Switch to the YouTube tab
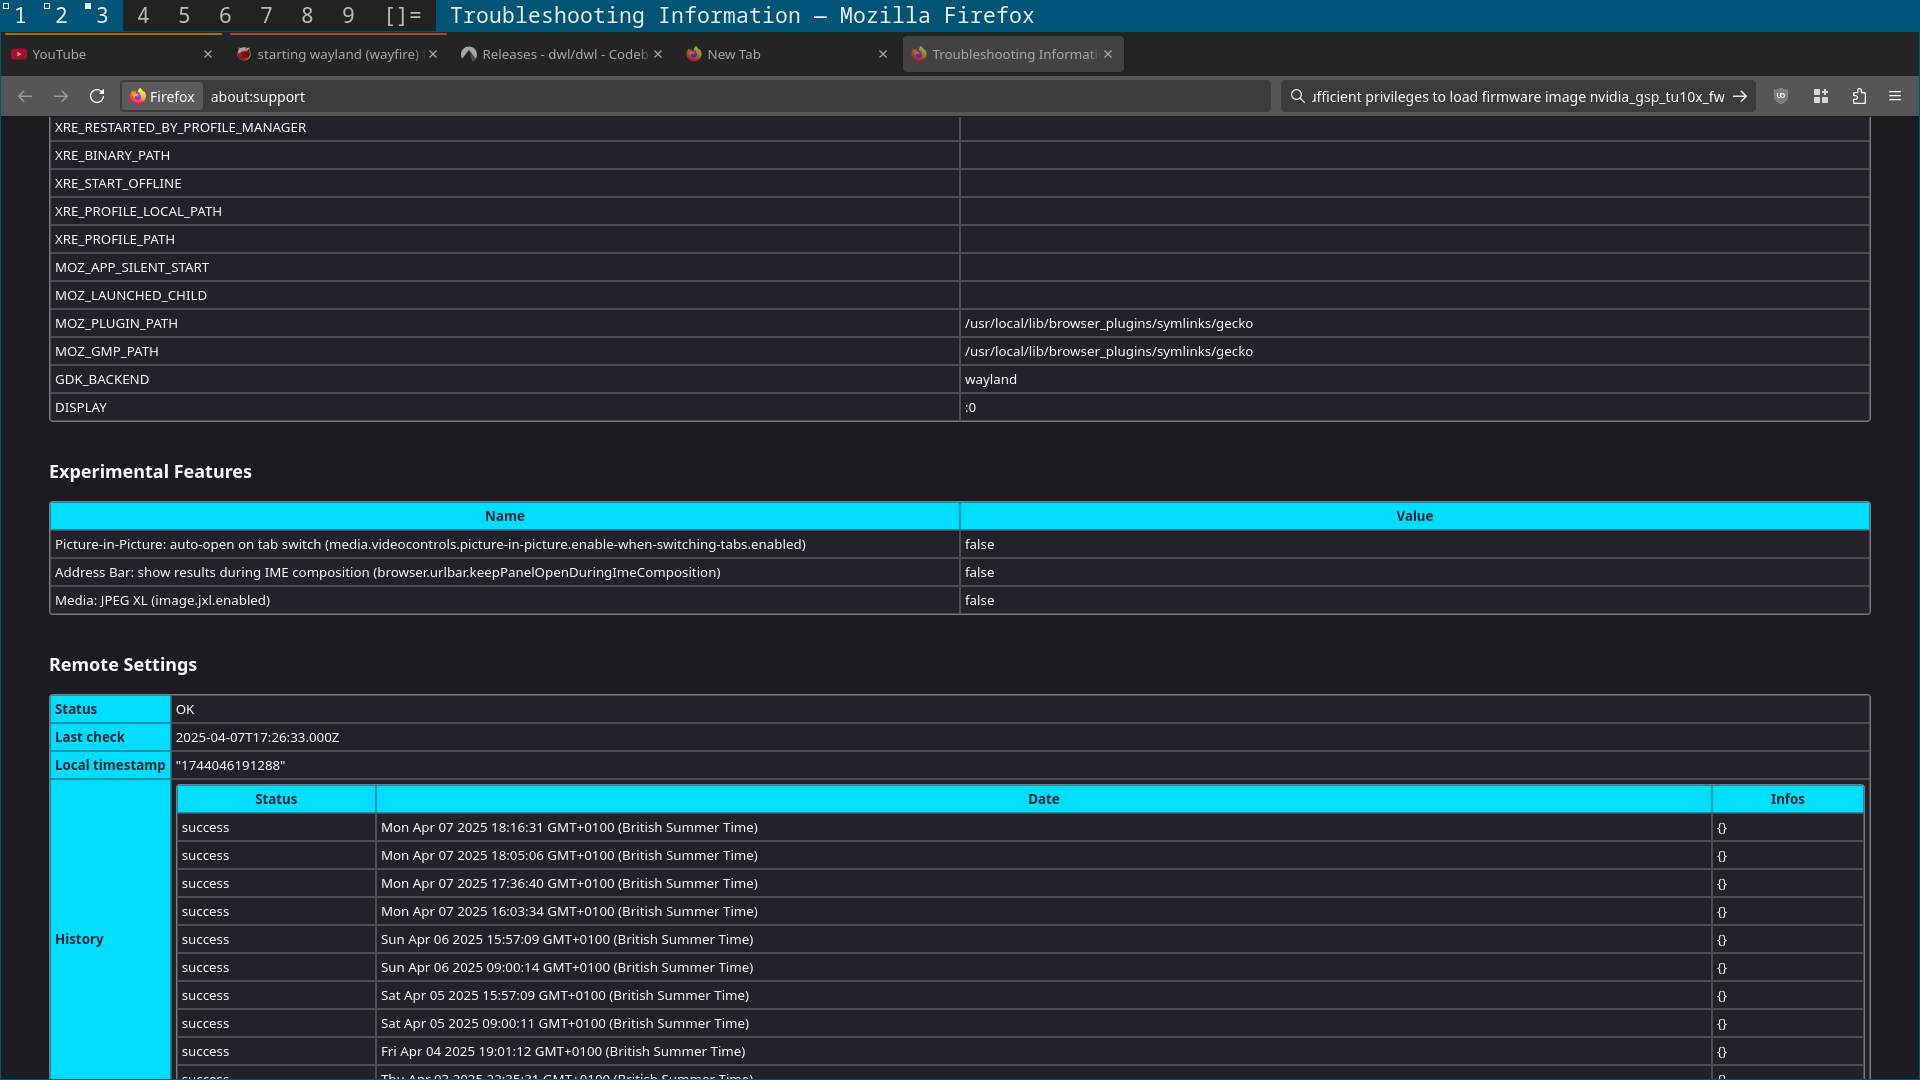Viewport: 1920px width, 1080px height. pos(100,54)
